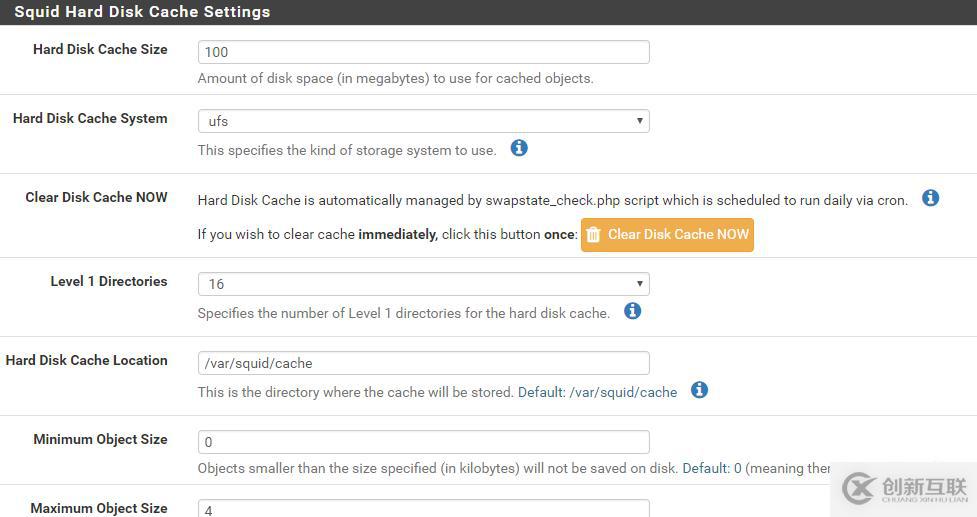The height and width of the screenshot is (517, 977).
Task: Open info icon for Level 1 directories help
Action: click(632, 311)
